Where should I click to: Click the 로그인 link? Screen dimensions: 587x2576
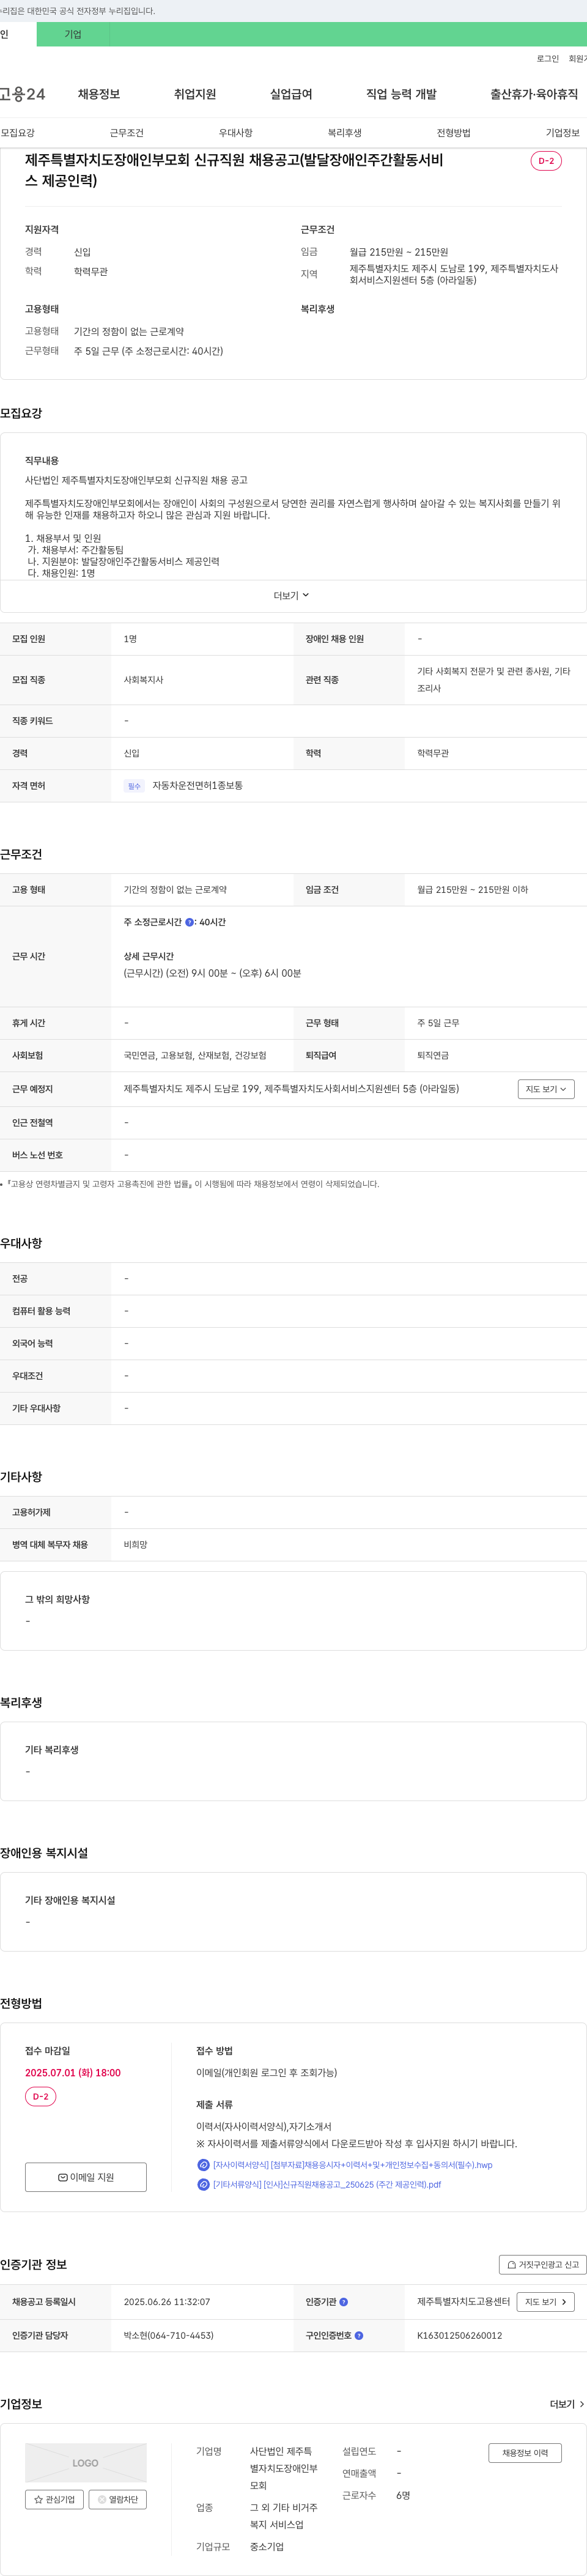[548, 59]
